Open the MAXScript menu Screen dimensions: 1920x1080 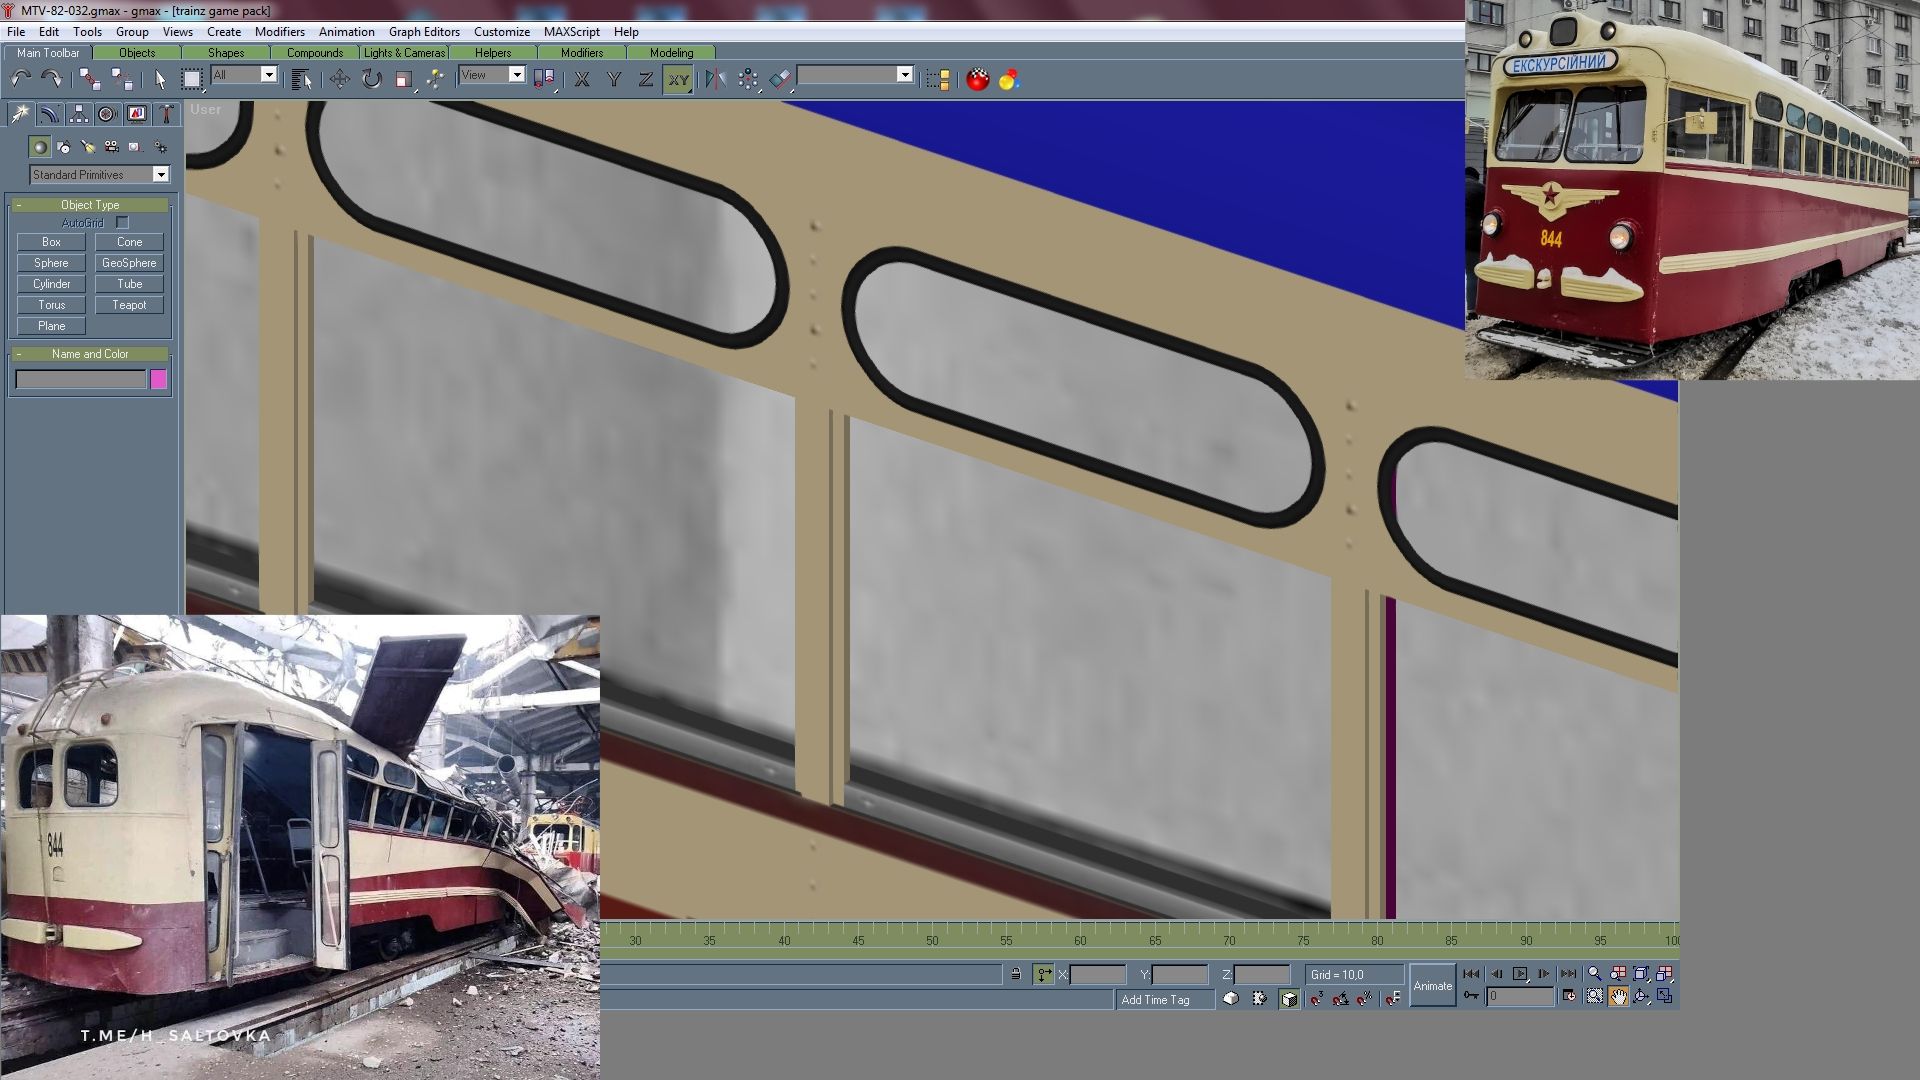571,32
